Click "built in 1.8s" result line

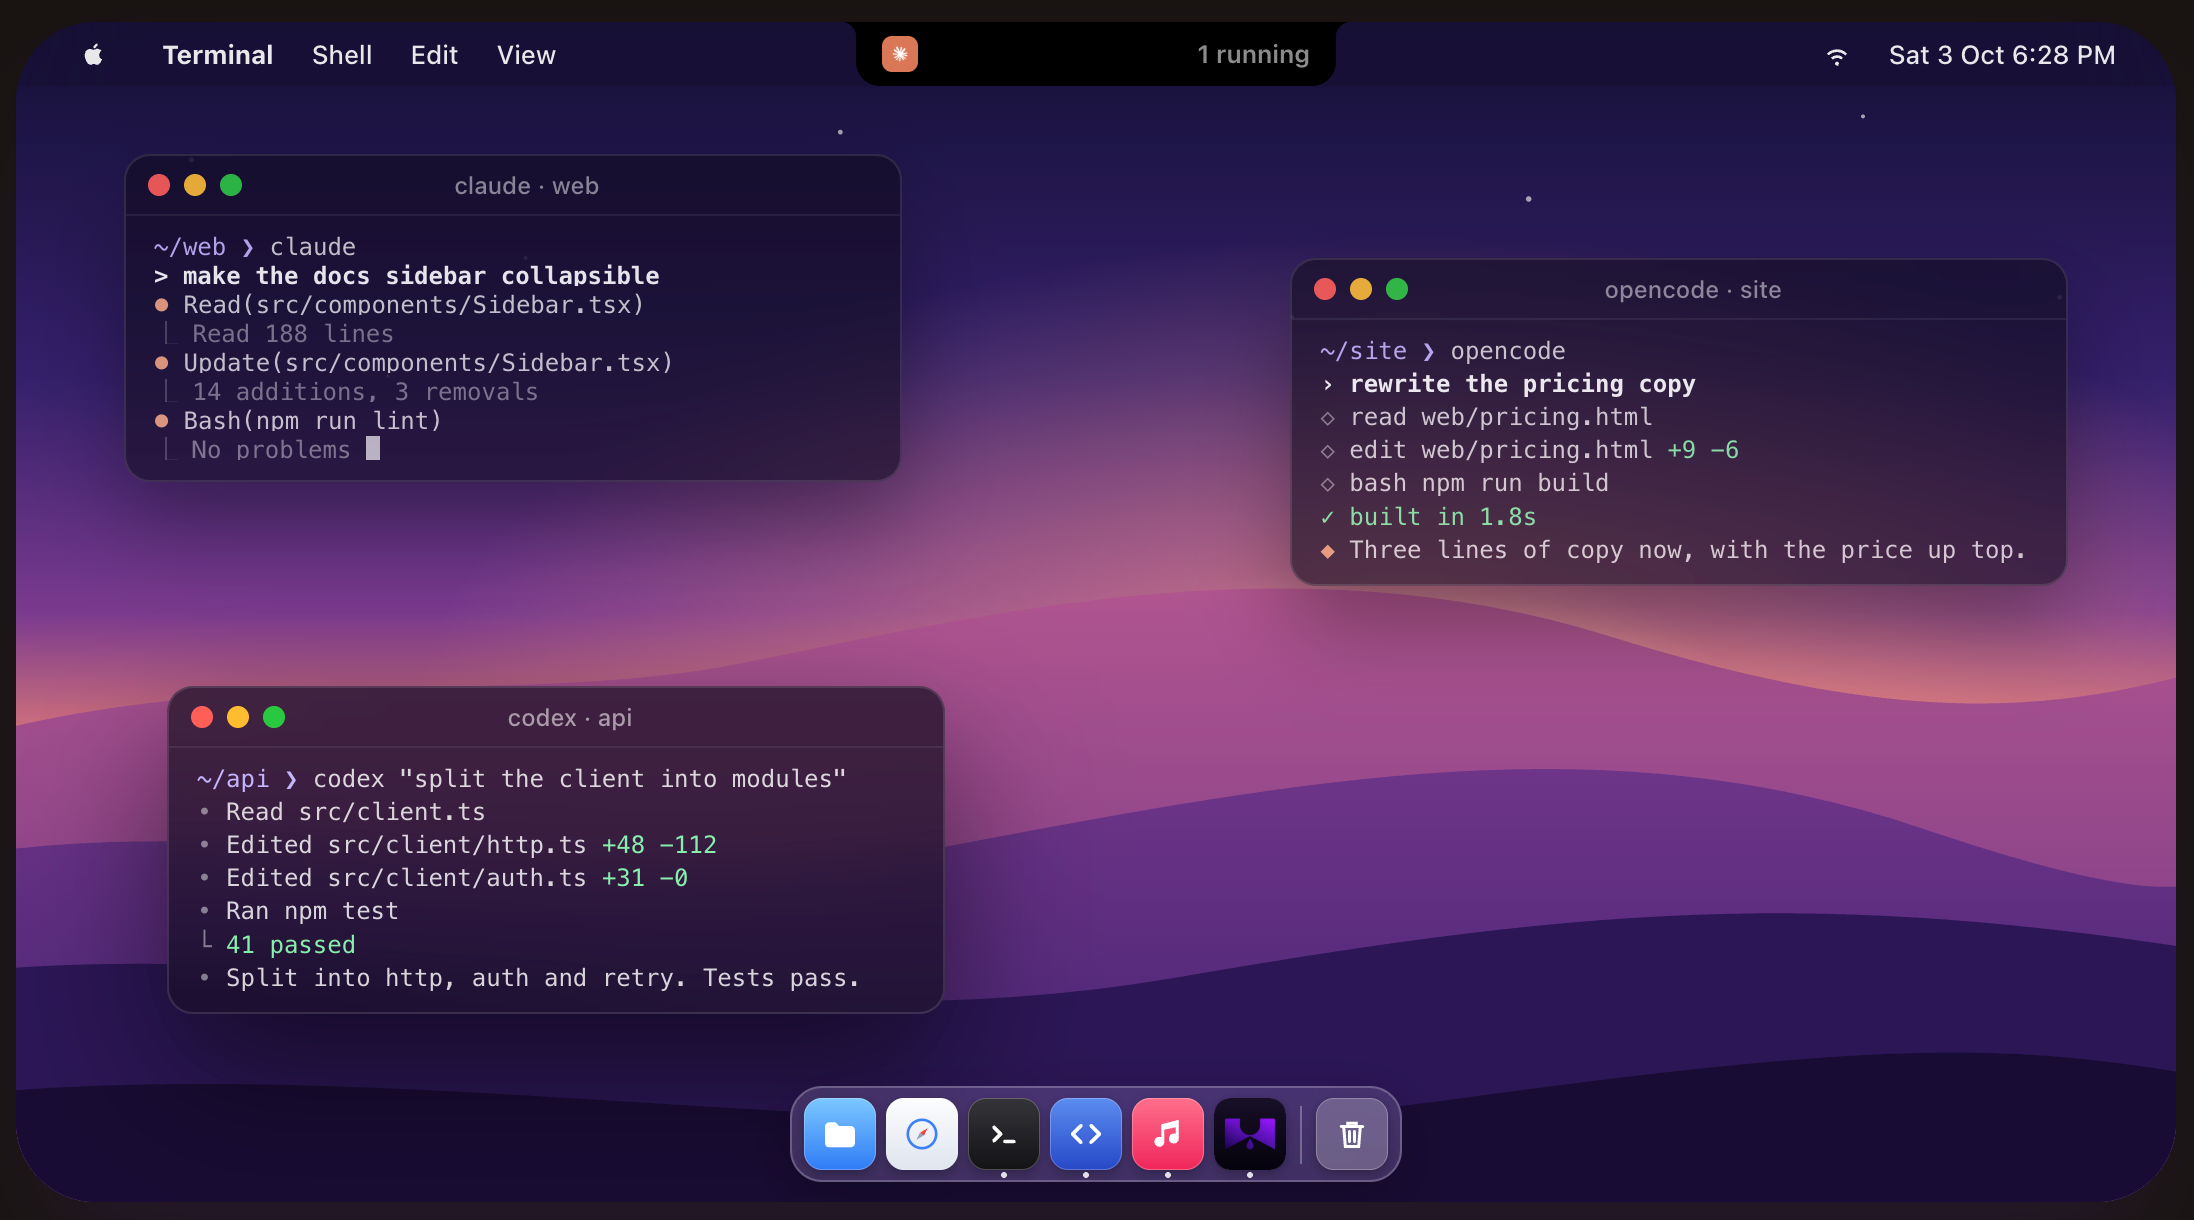(x=1428, y=517)
